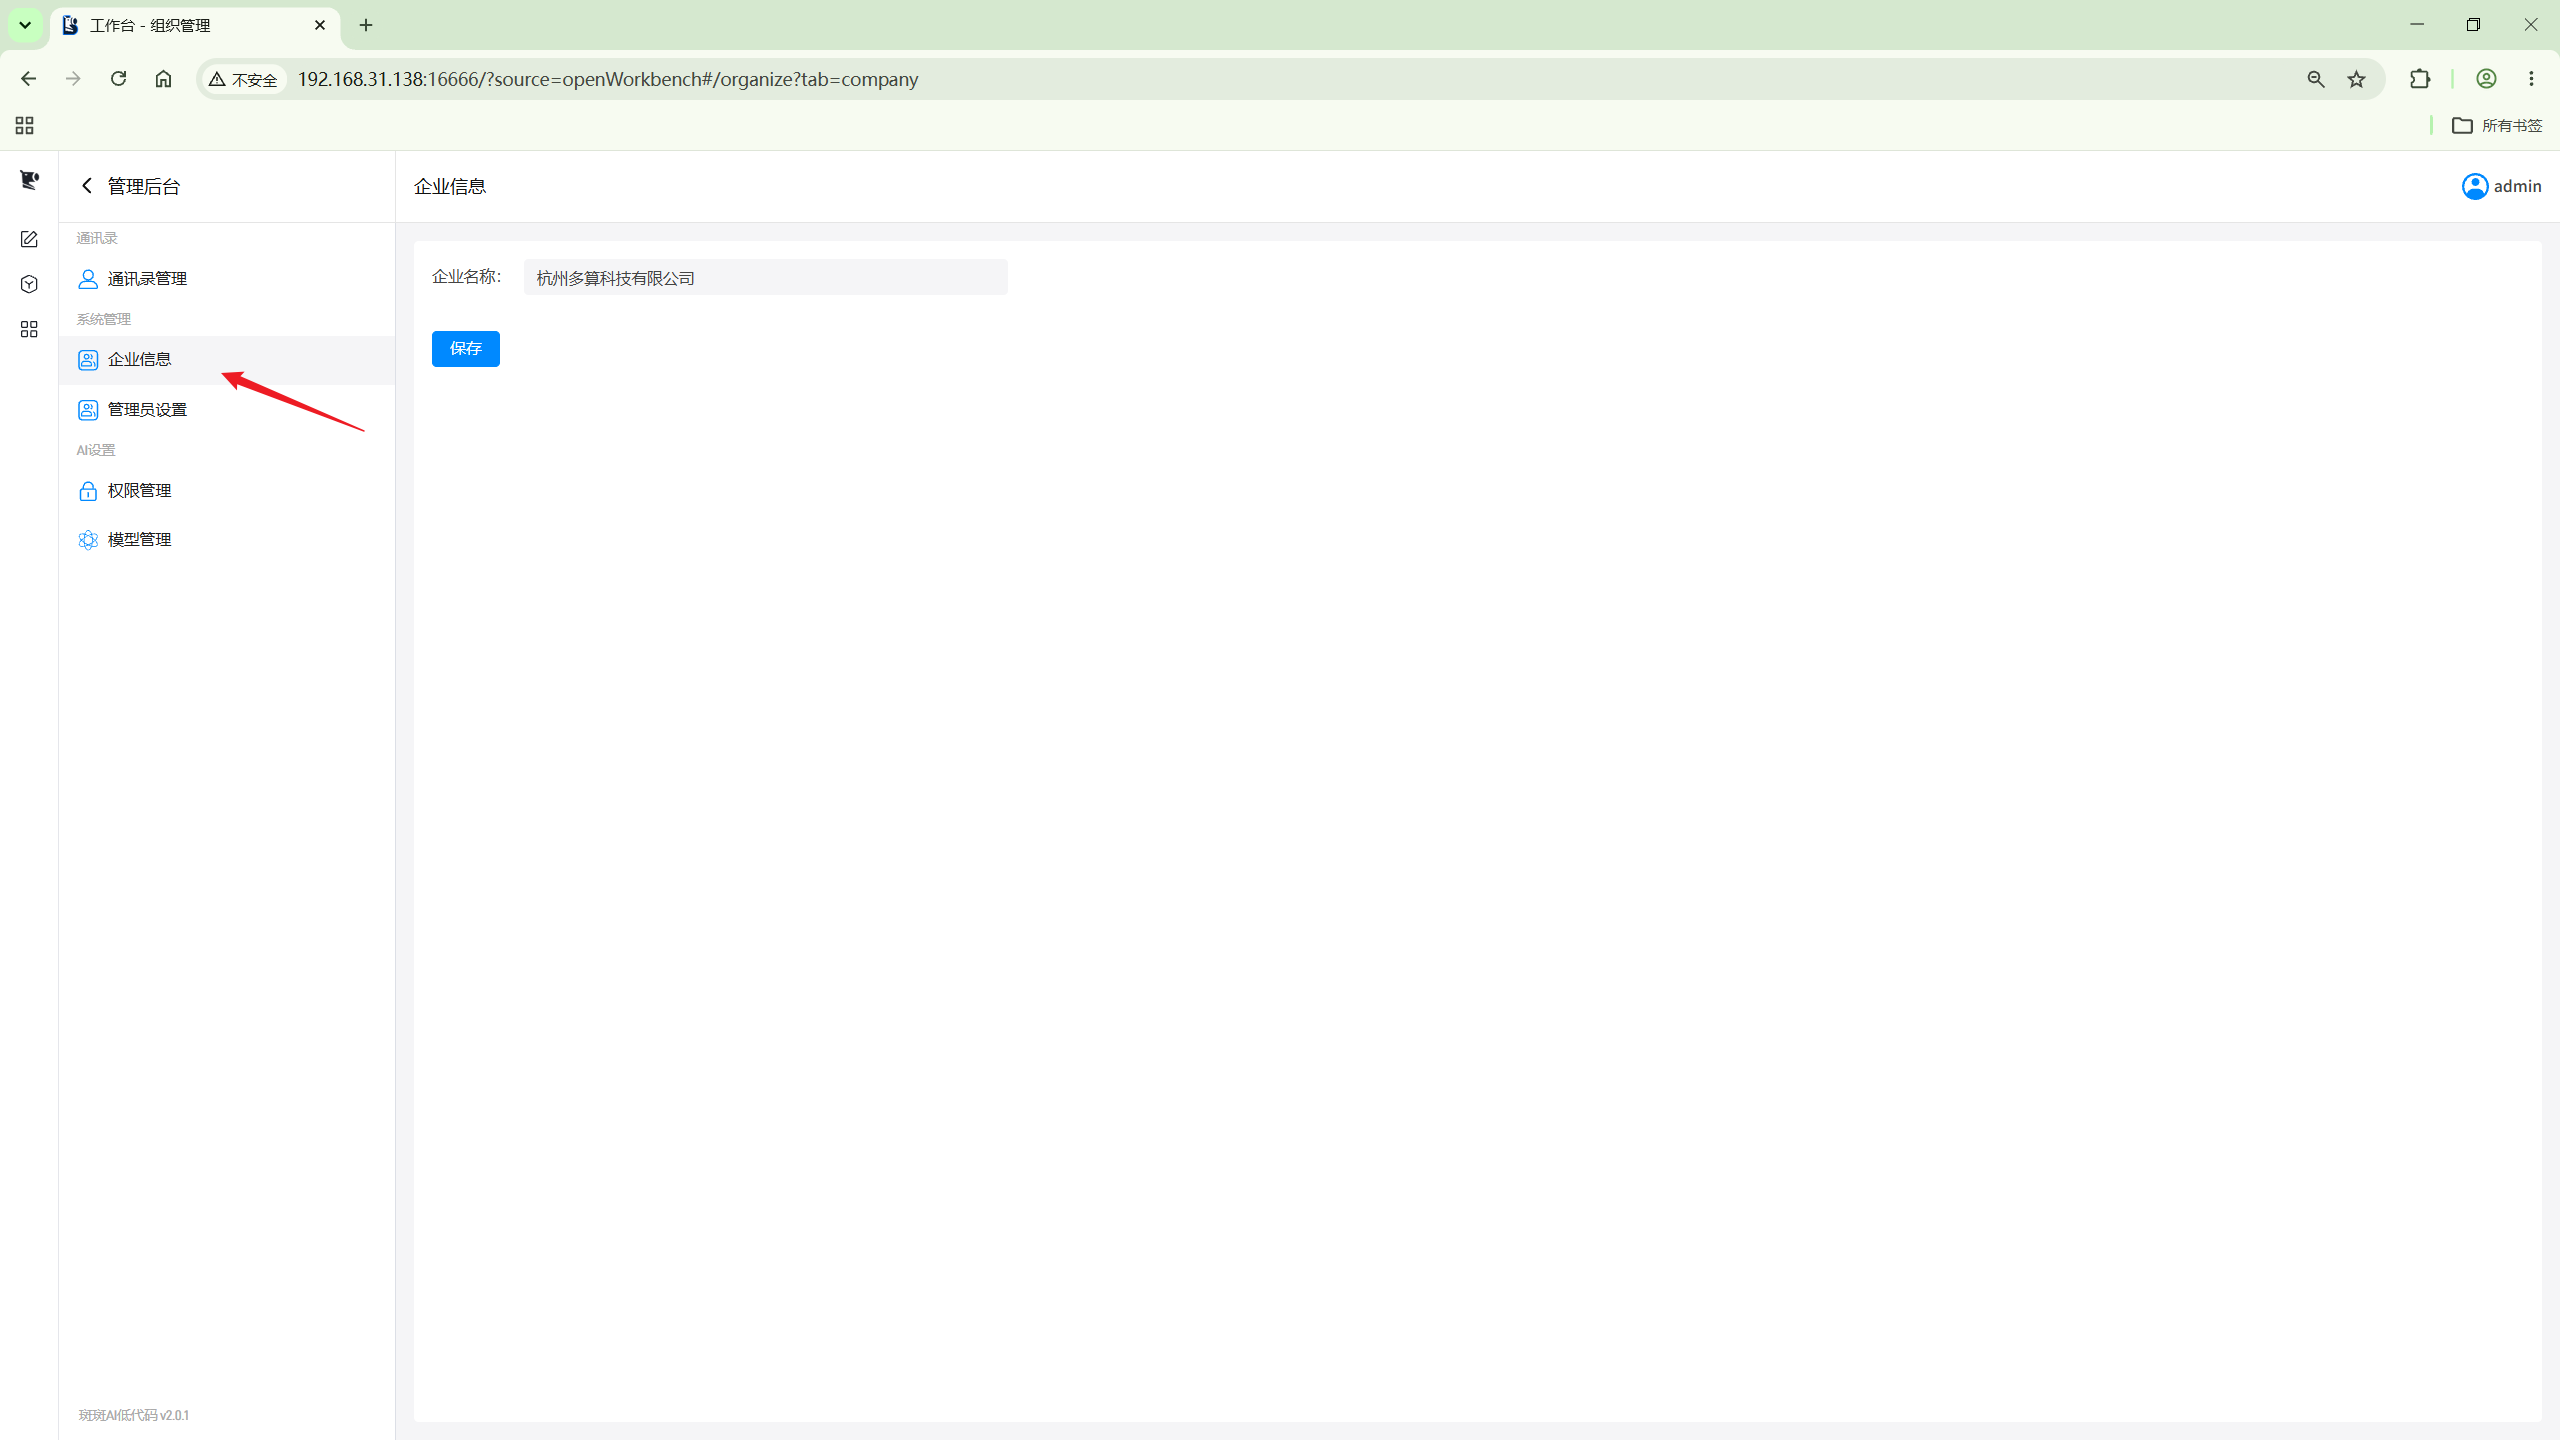
Task: Click the 斑斑AI低代码 v2.0.1 version text
Action: coord(134,1415)
